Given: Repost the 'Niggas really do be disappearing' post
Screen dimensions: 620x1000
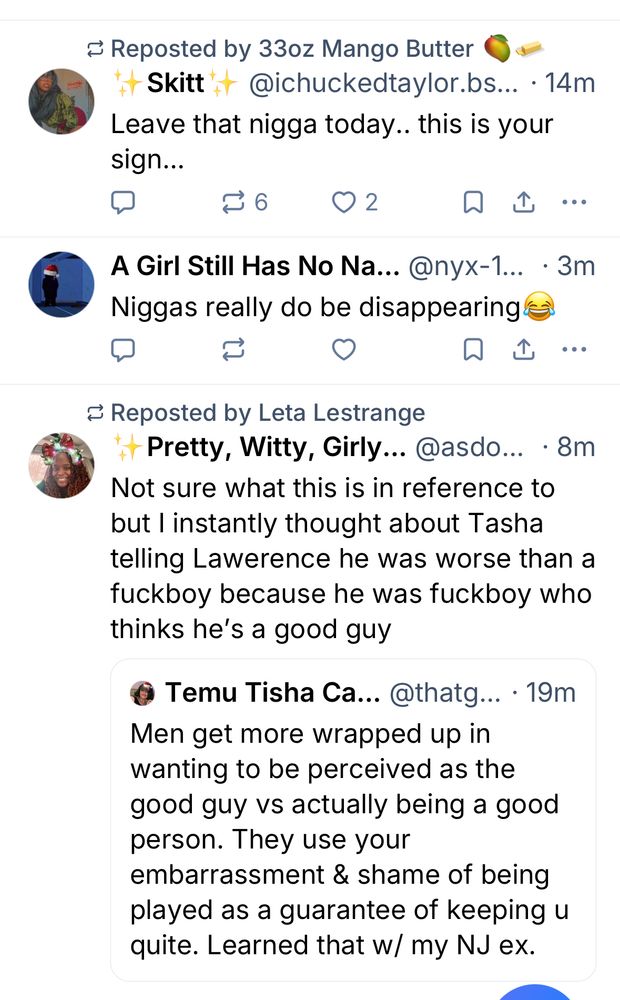Looking at the screenshot, I should point(233,350).
